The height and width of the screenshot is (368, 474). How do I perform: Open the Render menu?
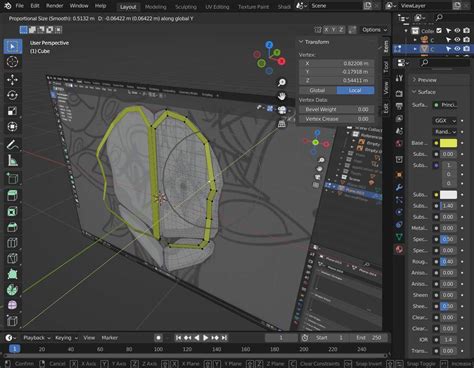54,6
